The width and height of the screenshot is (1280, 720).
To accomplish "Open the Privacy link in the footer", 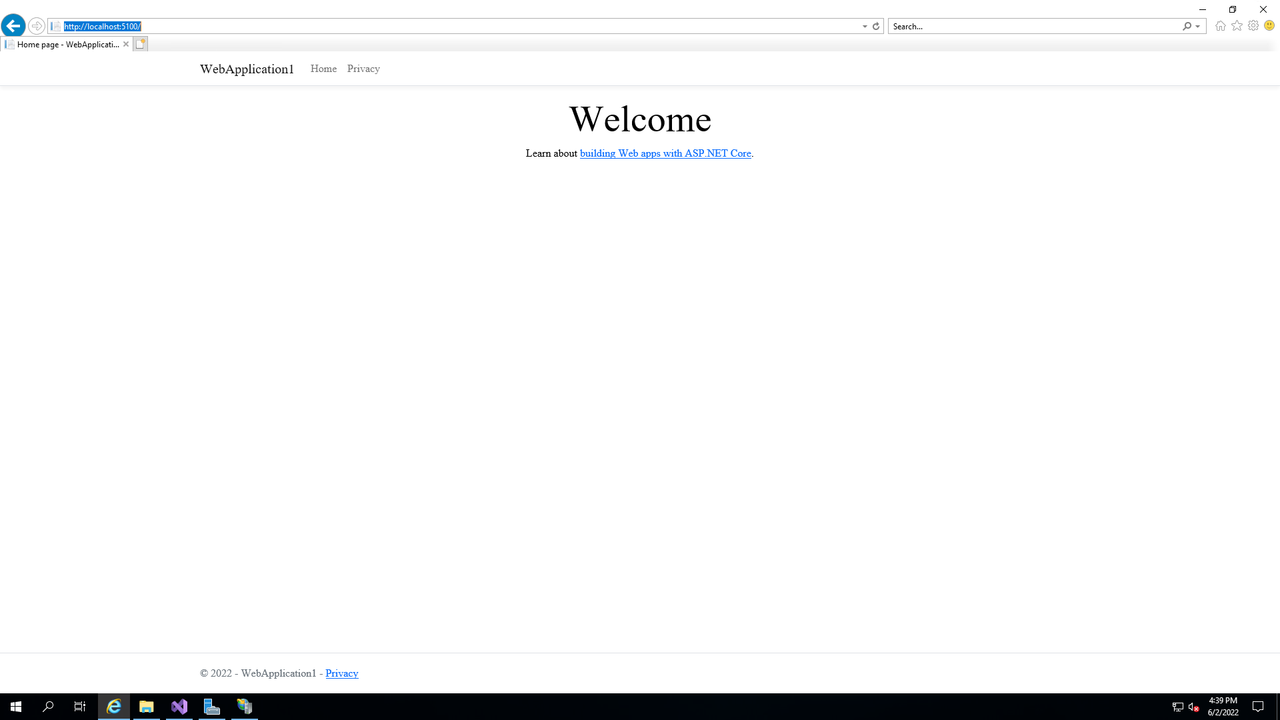I will pos(342,674).
